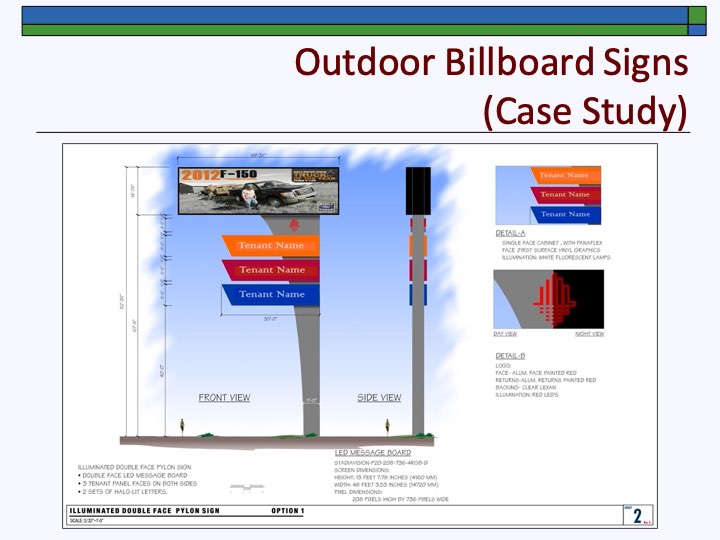Click the 2012 F-150 LED billboard image
The image size is (720, 540).
[x=258, y=190]
